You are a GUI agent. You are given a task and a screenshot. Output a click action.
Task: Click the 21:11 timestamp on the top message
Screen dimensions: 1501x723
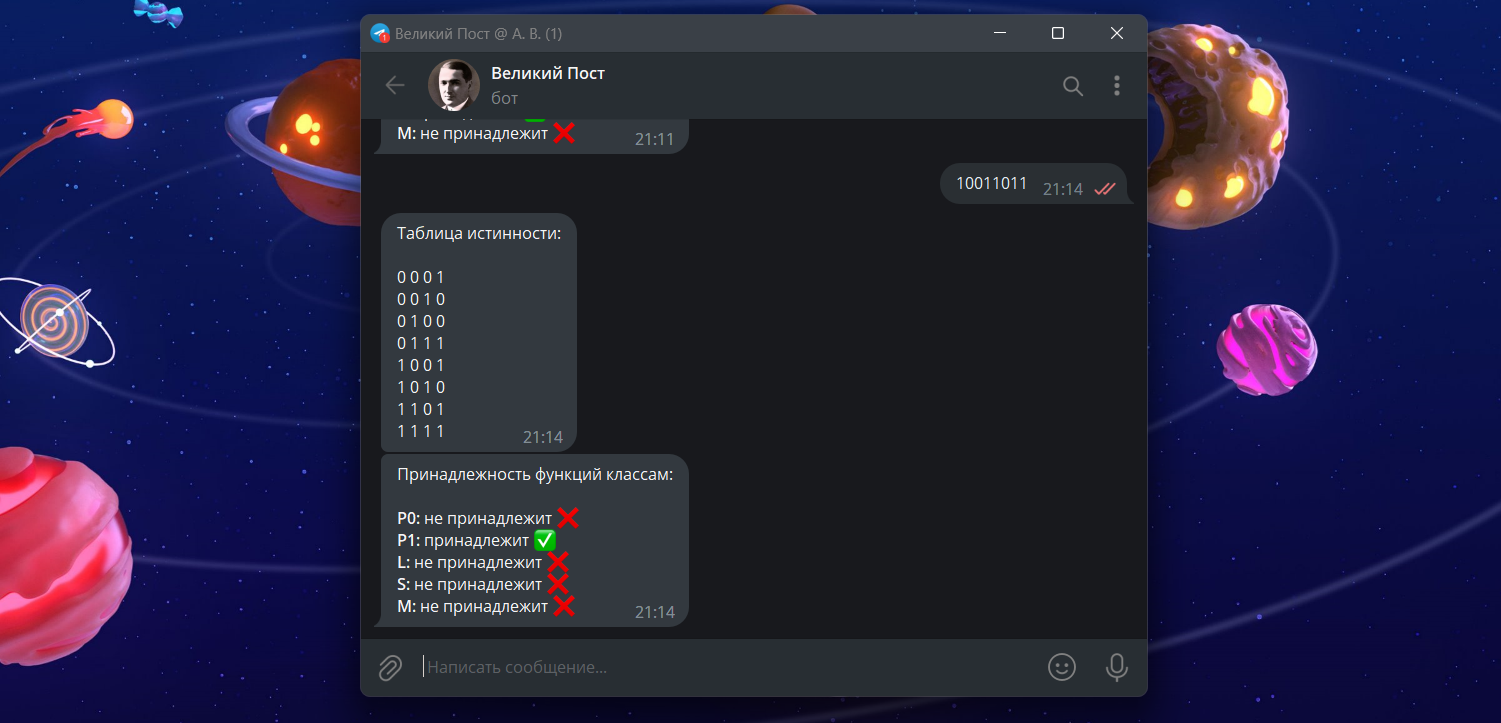[x=655, y=139]
